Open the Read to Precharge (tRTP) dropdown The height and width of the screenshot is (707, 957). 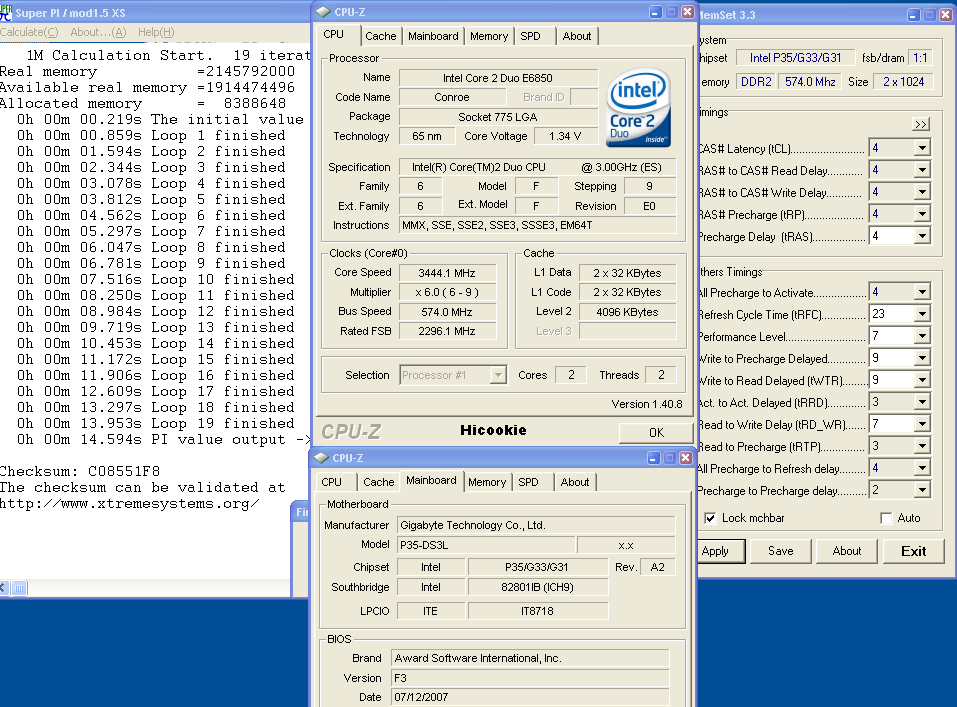tap(922, 446)
